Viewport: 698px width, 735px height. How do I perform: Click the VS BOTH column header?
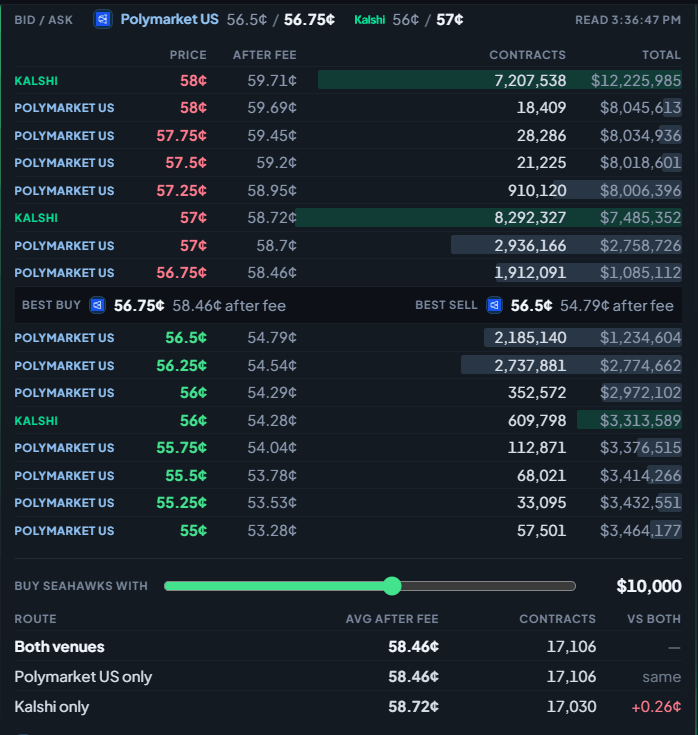654,619
